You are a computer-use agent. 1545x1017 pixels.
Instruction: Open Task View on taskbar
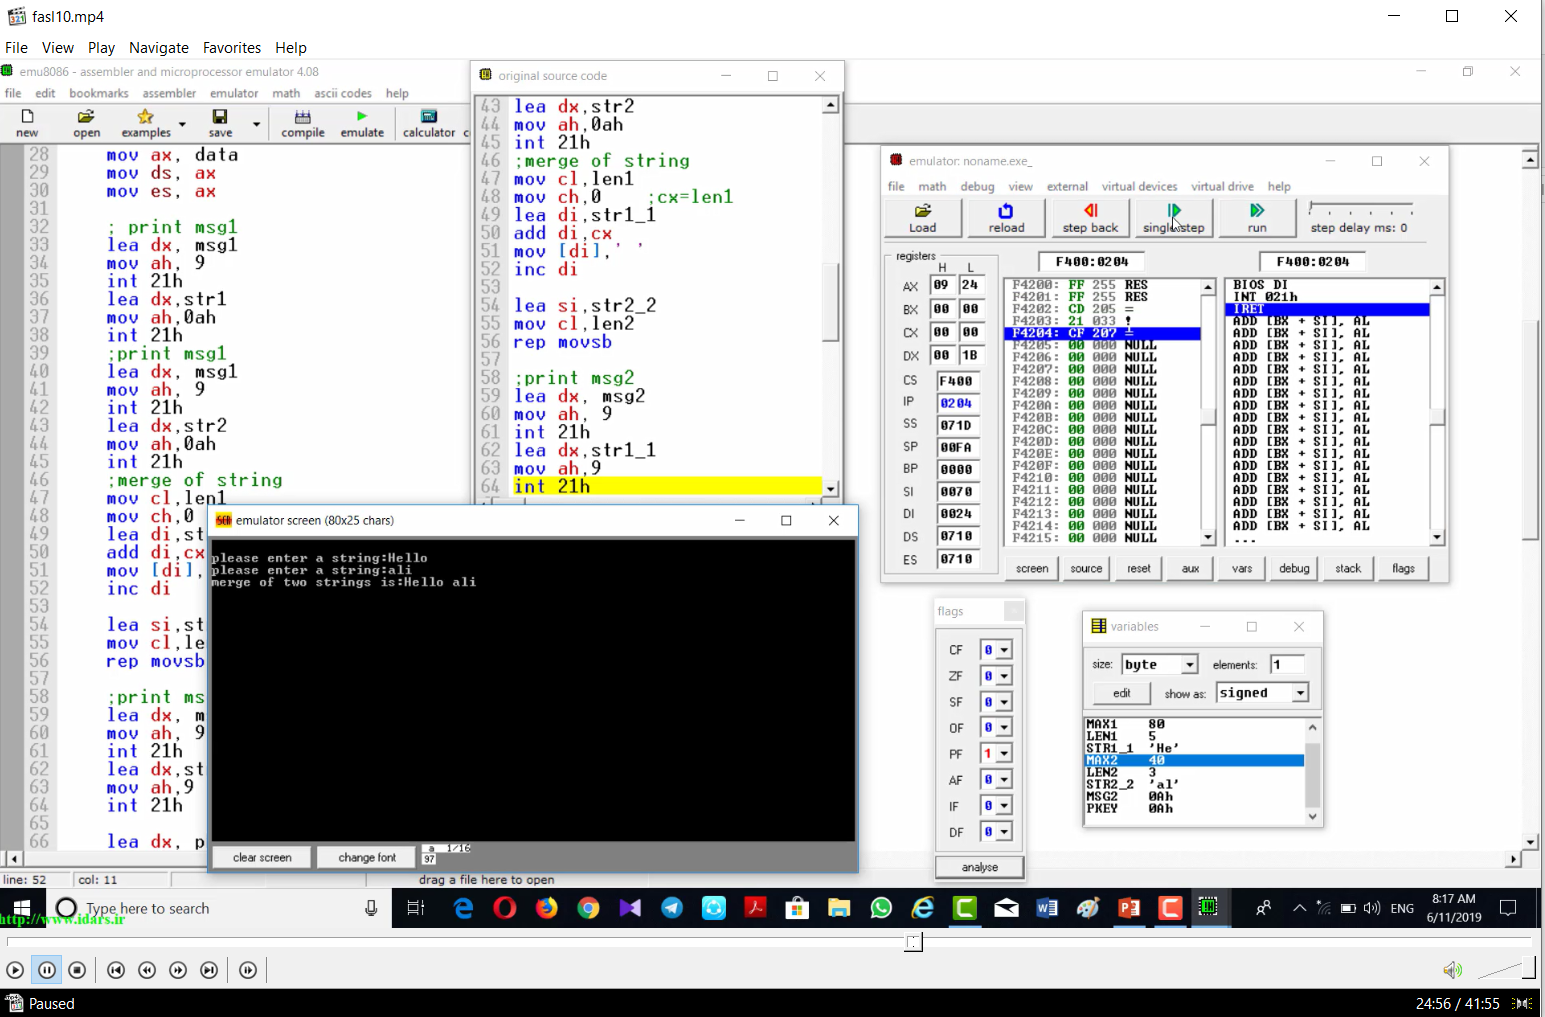(x=416, y=908)
